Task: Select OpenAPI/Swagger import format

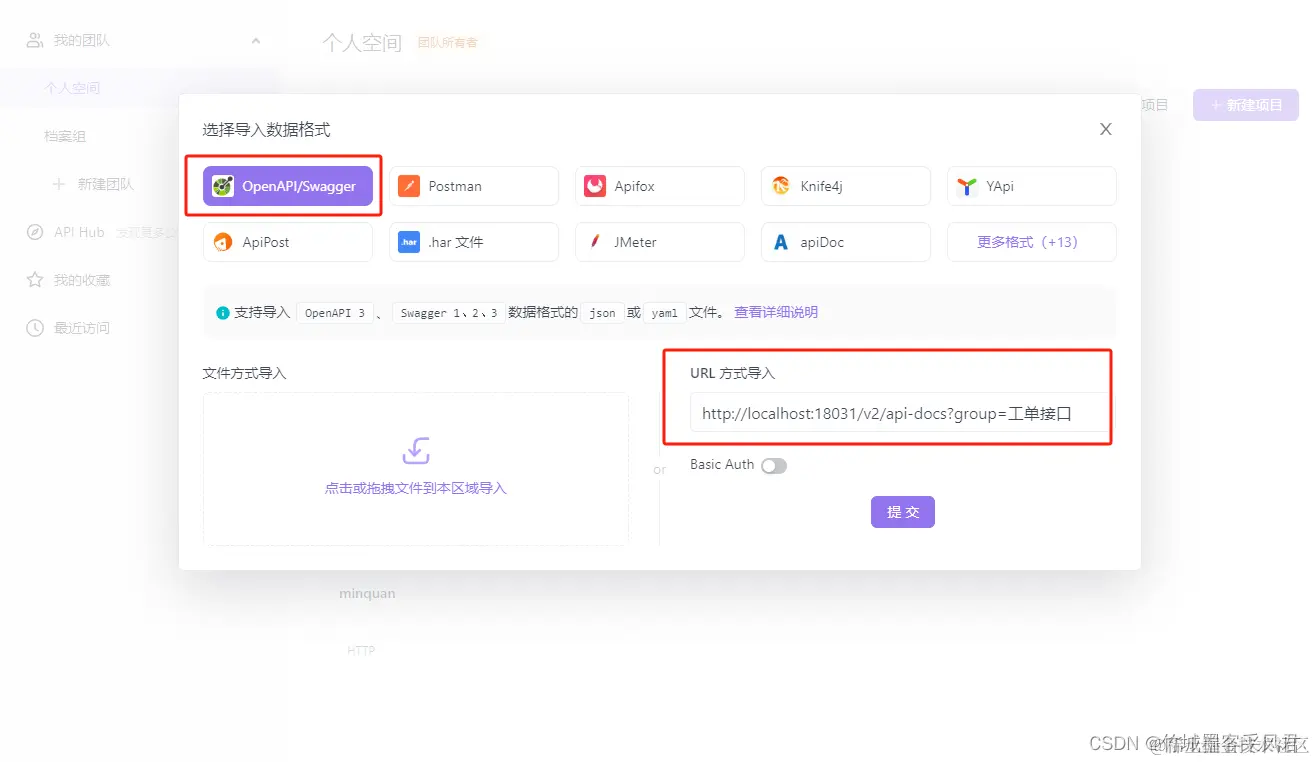Action: tap(288, 186)
